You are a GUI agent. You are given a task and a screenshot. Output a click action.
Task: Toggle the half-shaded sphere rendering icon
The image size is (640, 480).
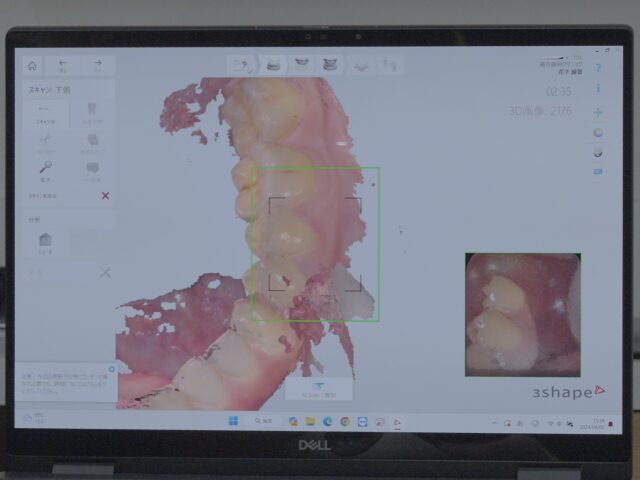[598, 153]
